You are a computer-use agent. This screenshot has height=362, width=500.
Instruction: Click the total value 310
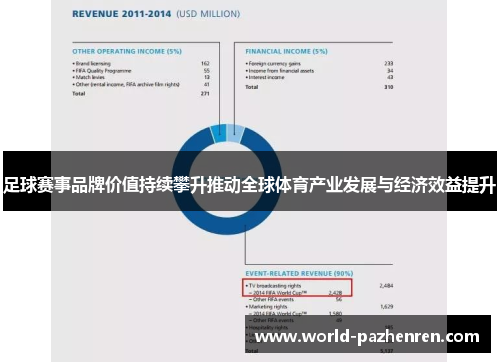coord(389,87)
